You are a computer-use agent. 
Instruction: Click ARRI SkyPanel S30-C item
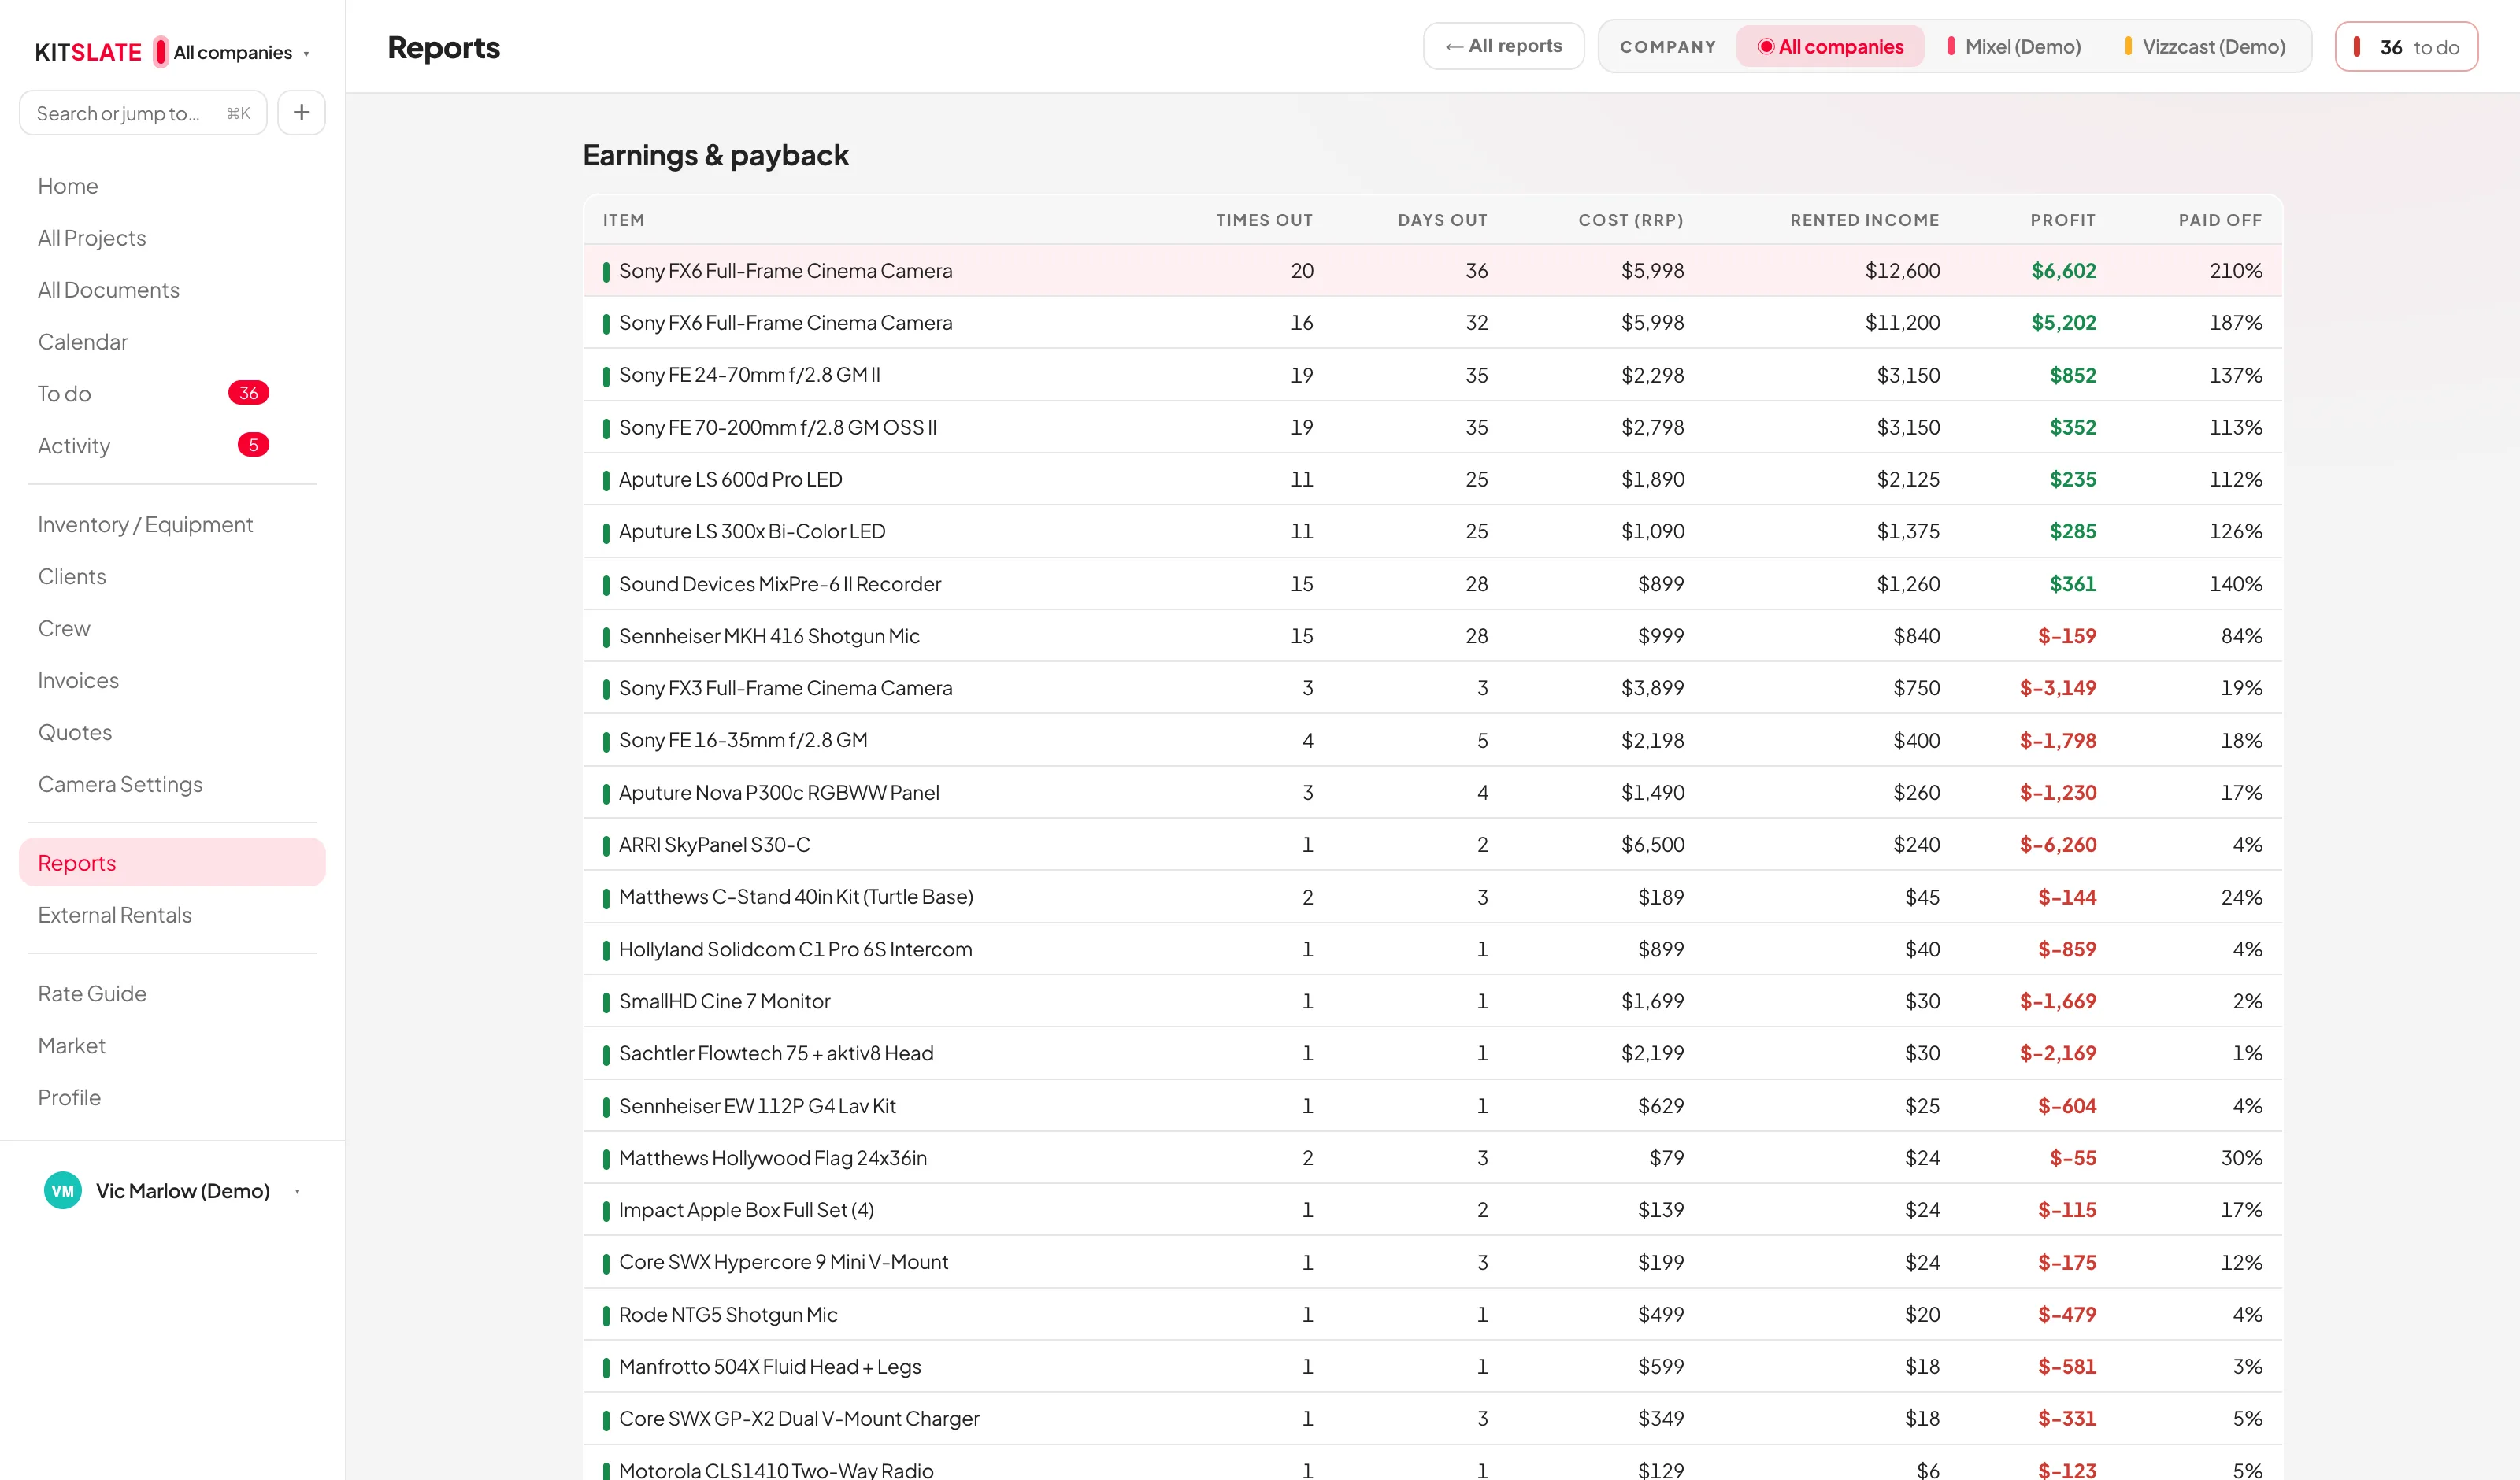coord(715,845)
